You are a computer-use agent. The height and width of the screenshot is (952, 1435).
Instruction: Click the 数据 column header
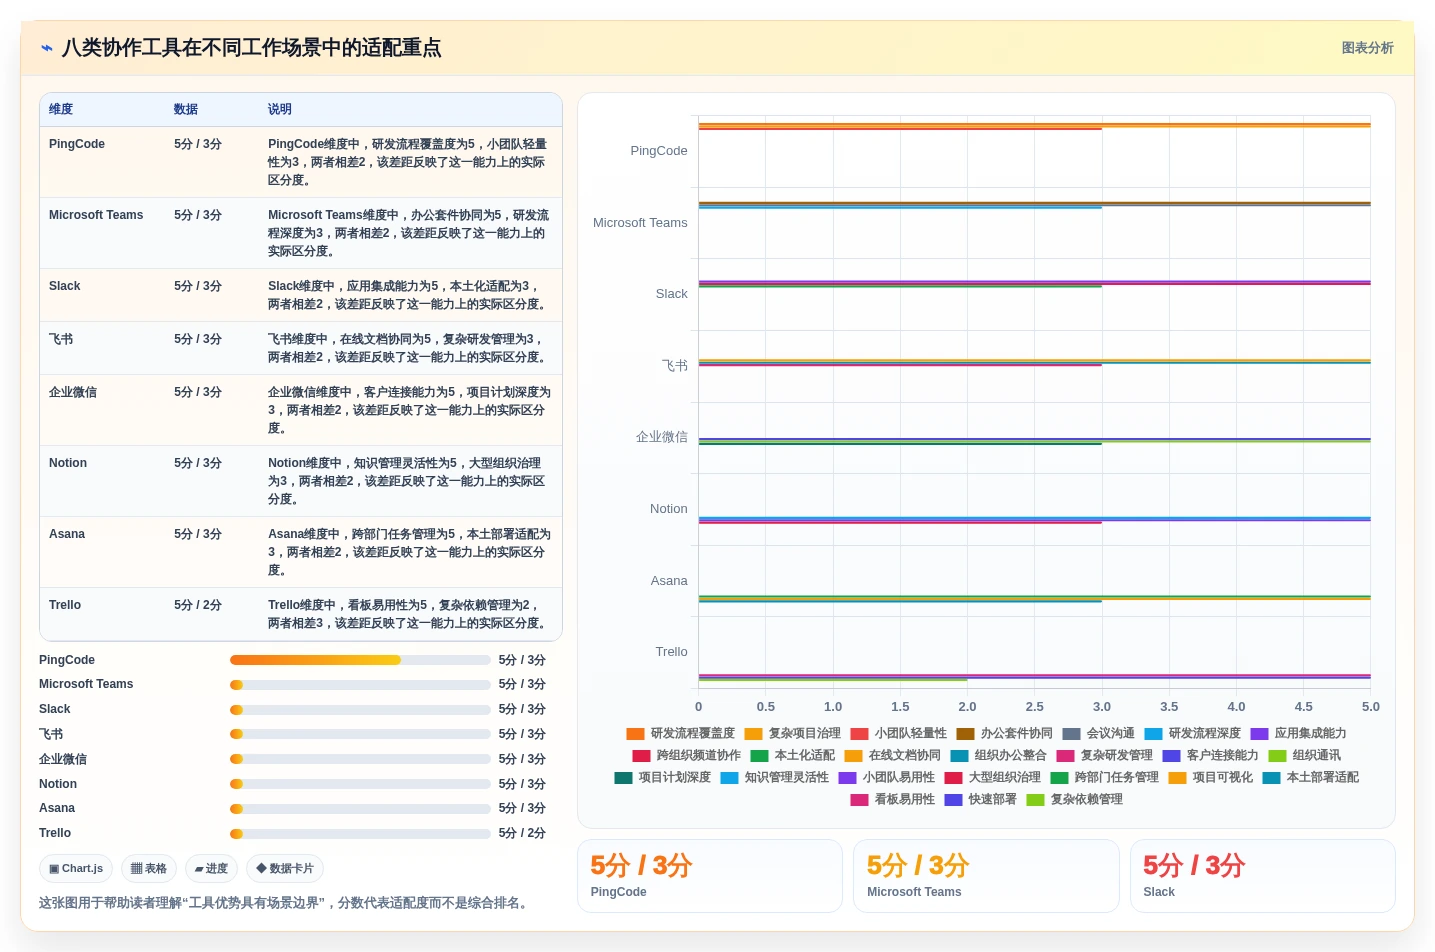pyautogui.click(x=186, y=110)
